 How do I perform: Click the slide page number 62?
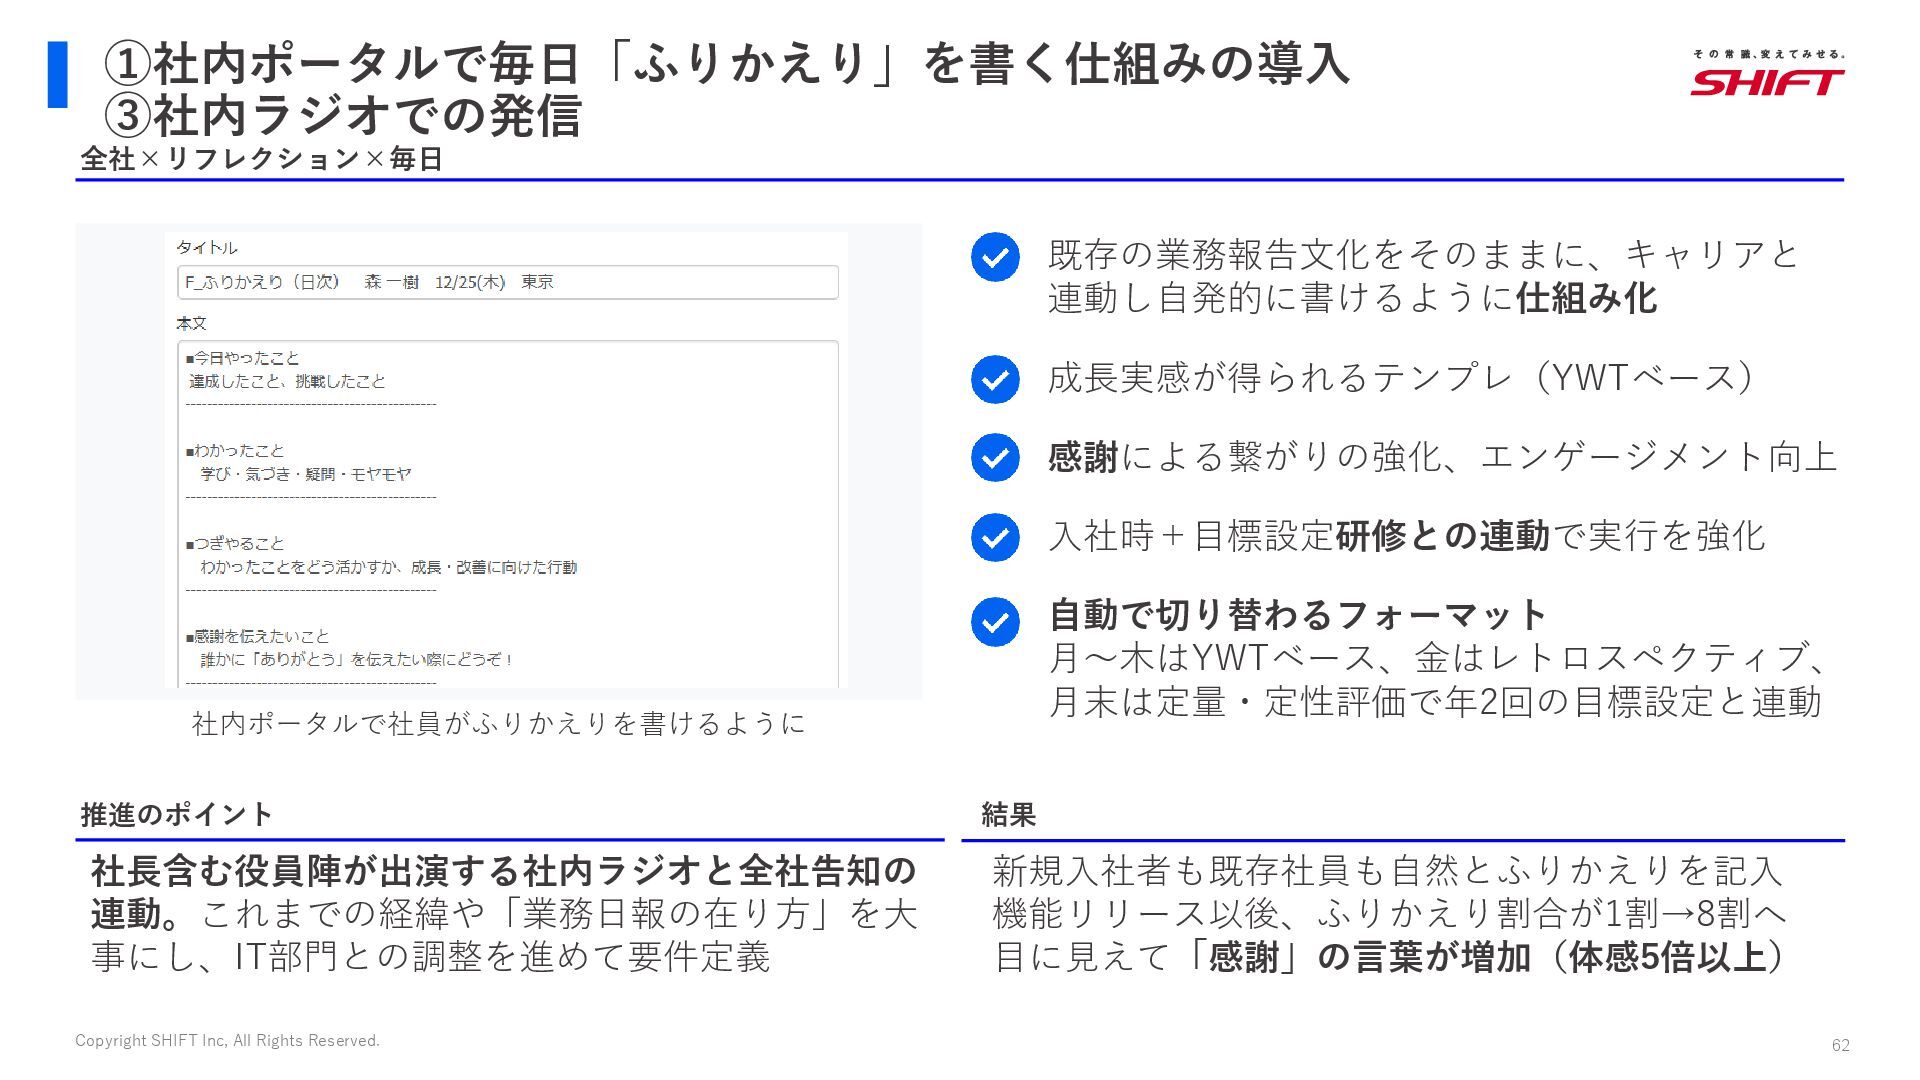[1840, 1045]
